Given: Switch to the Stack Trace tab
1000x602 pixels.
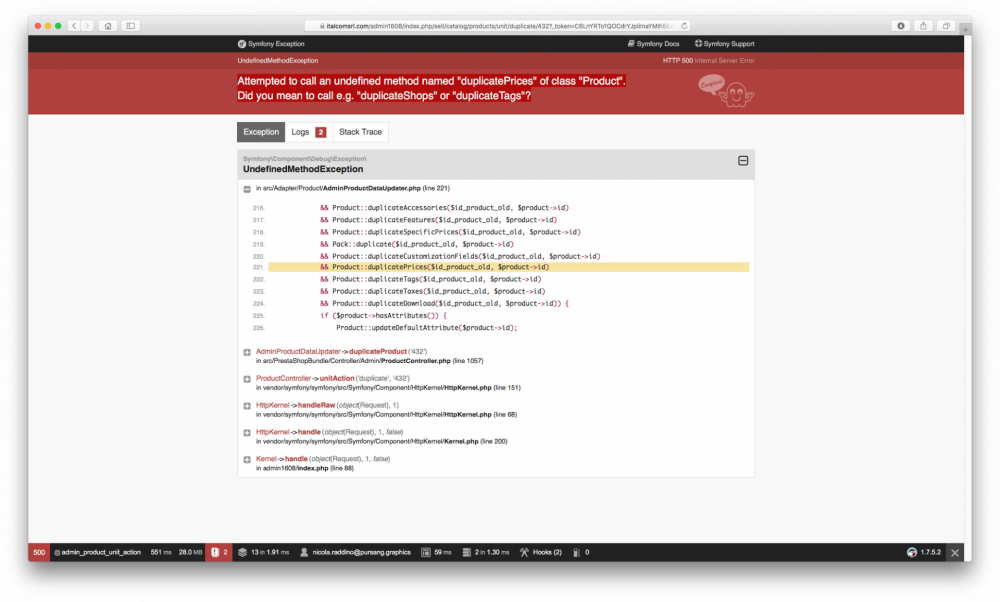Looking at the screenshot, I should [360, 131].
